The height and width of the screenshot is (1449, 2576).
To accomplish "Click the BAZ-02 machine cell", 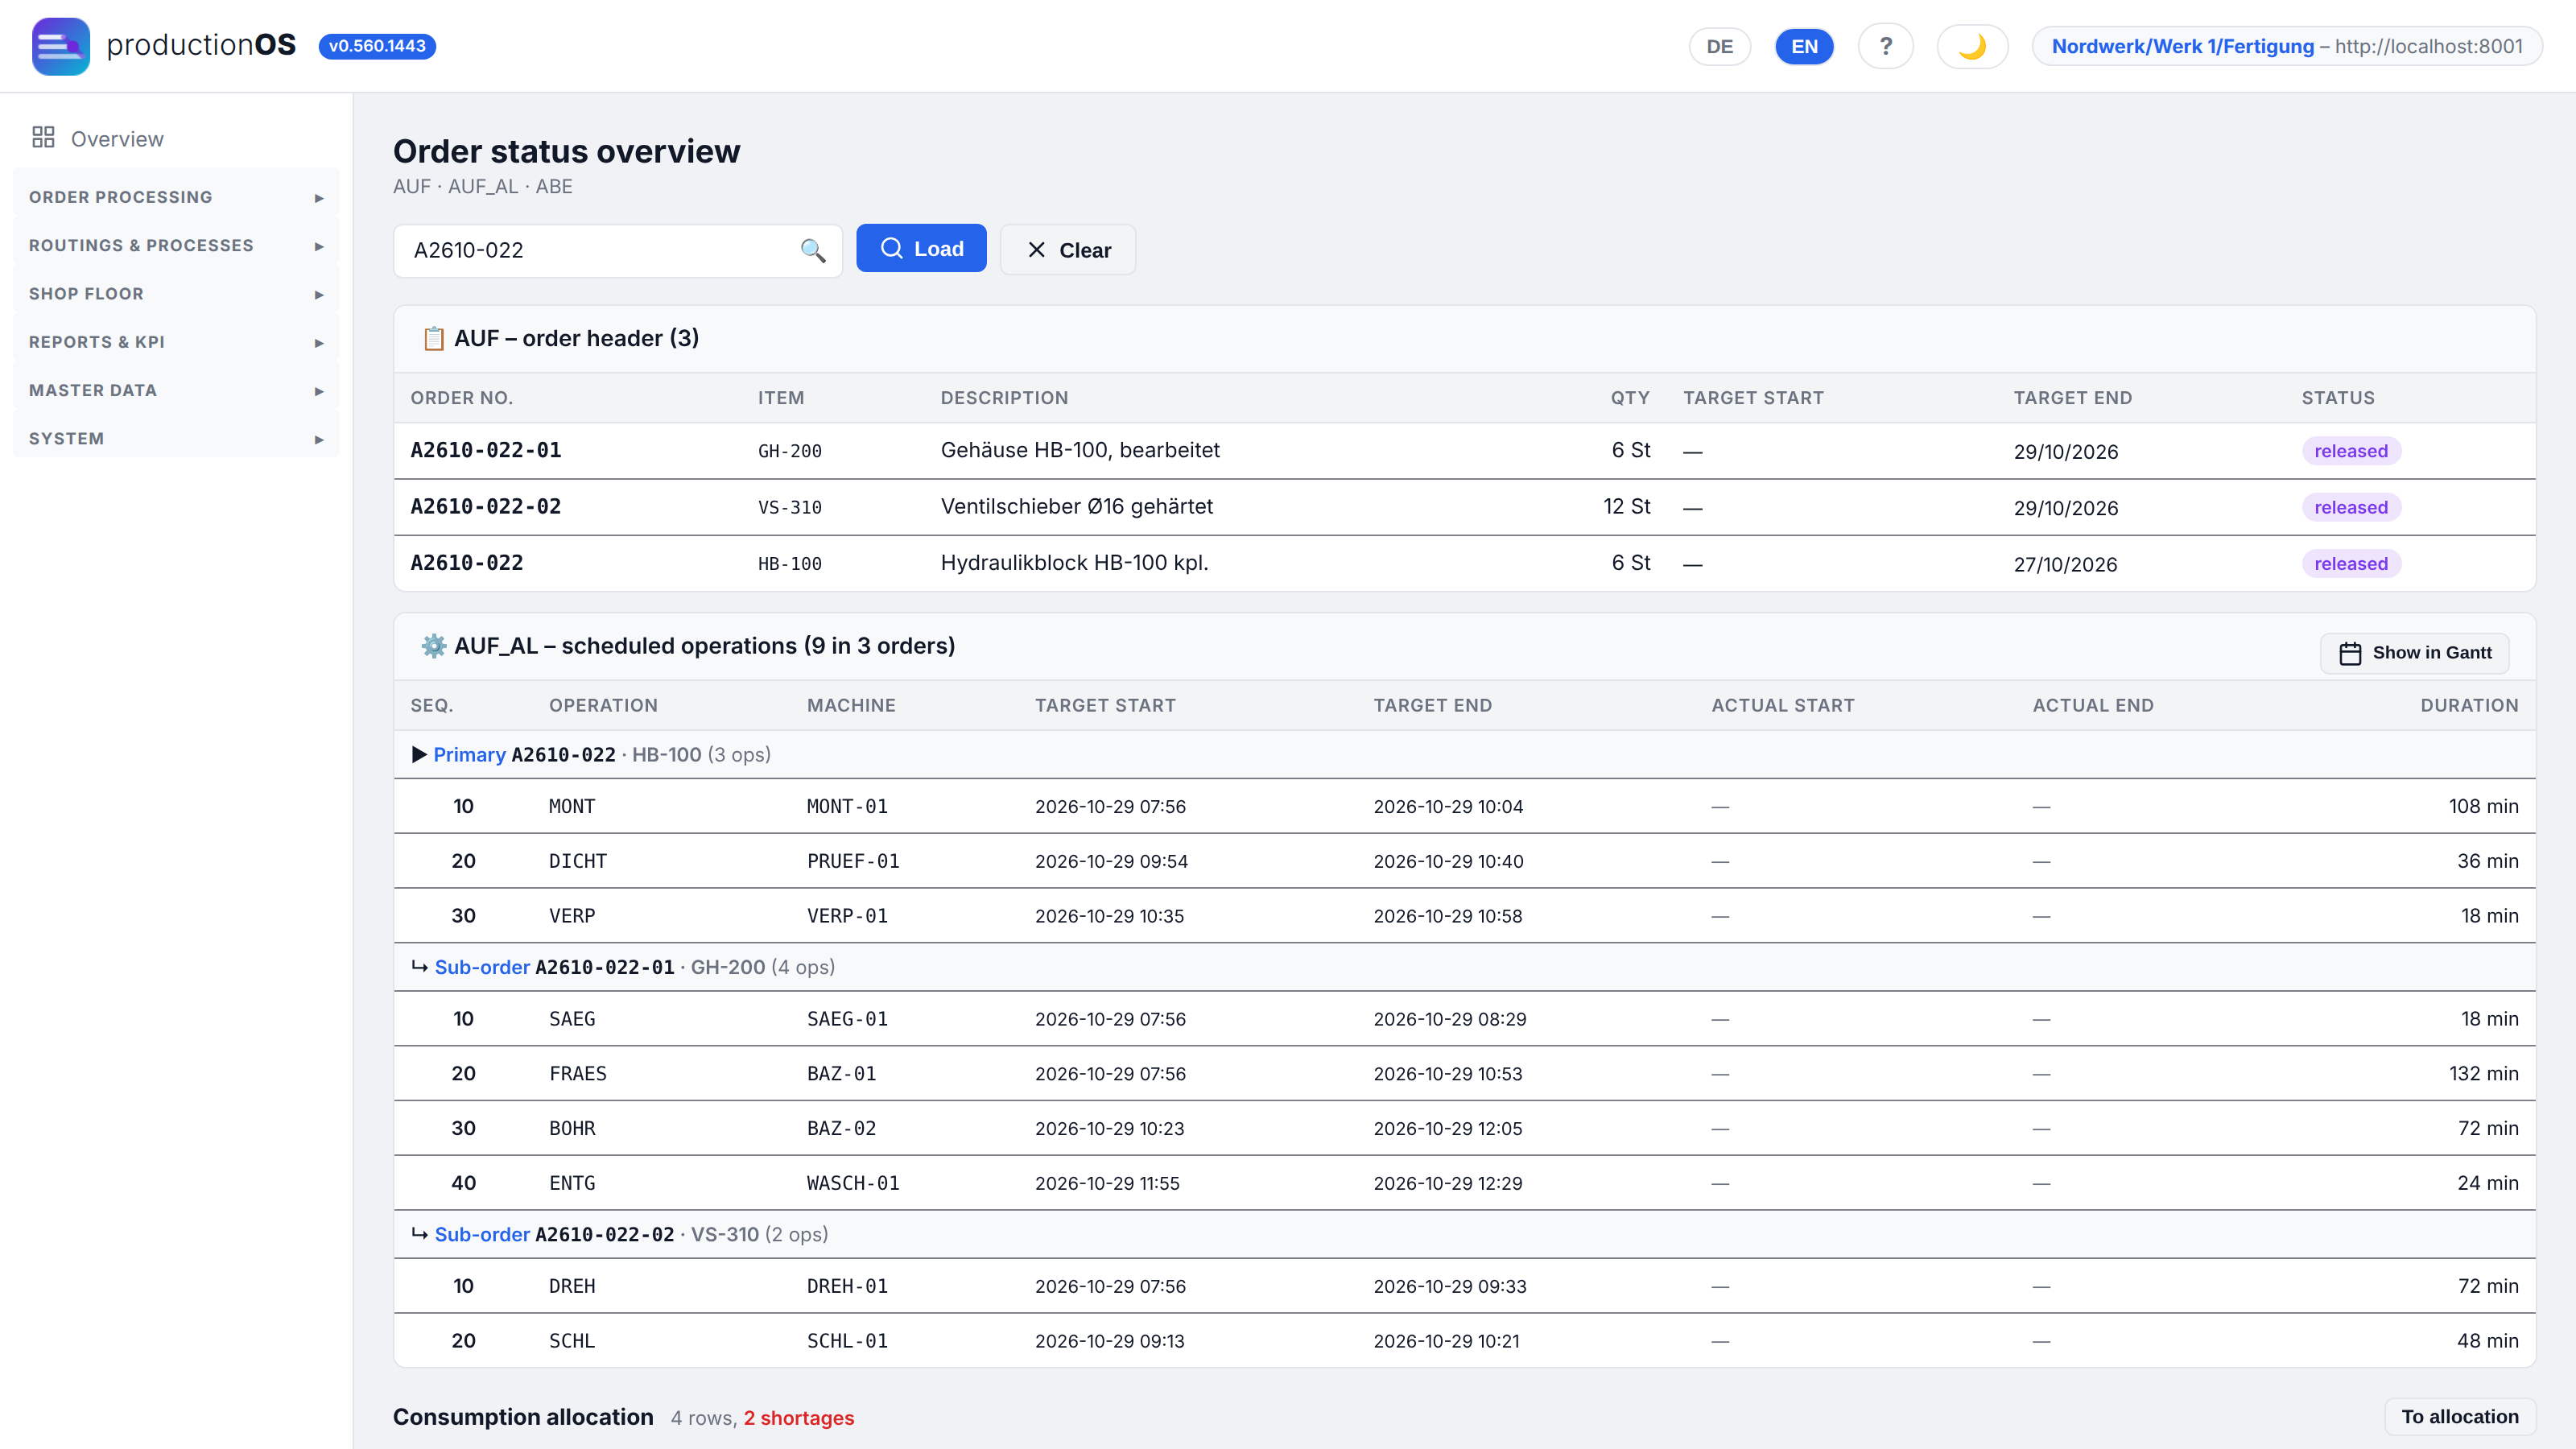I will coord(841,1129).
